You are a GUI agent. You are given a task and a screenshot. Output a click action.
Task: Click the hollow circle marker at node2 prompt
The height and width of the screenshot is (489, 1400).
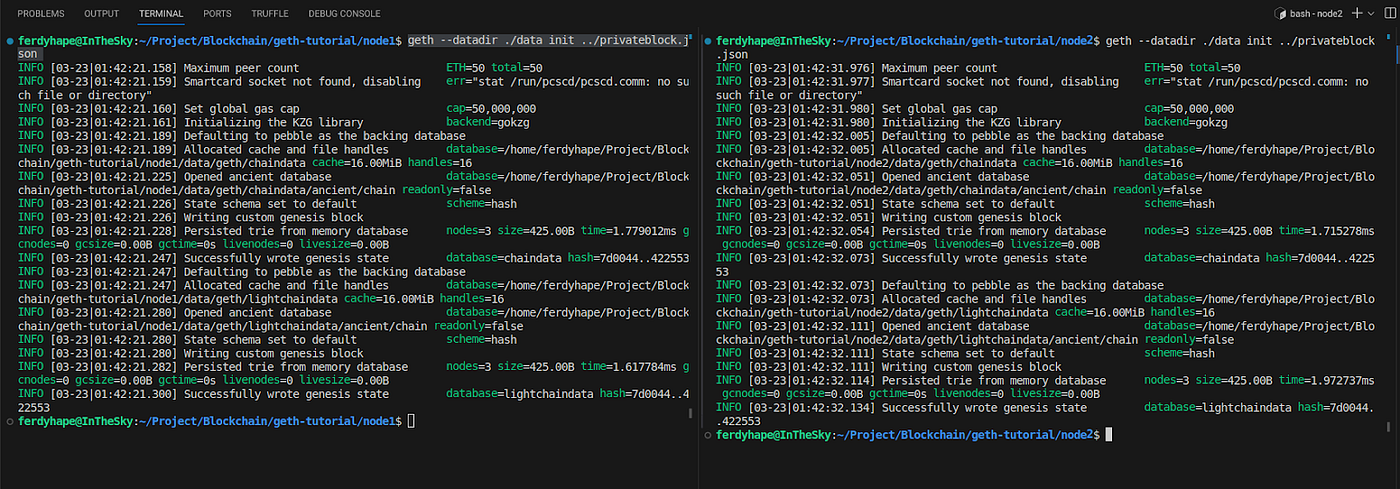click(x=707, y=436)
